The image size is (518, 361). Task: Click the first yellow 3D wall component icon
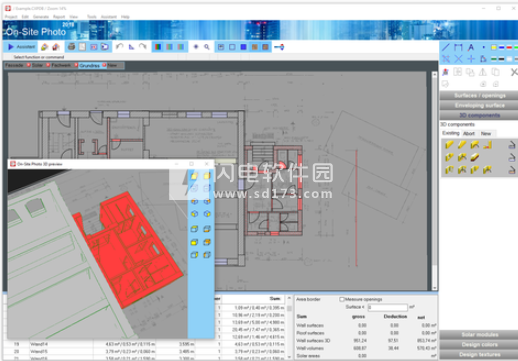coord(449,145)
